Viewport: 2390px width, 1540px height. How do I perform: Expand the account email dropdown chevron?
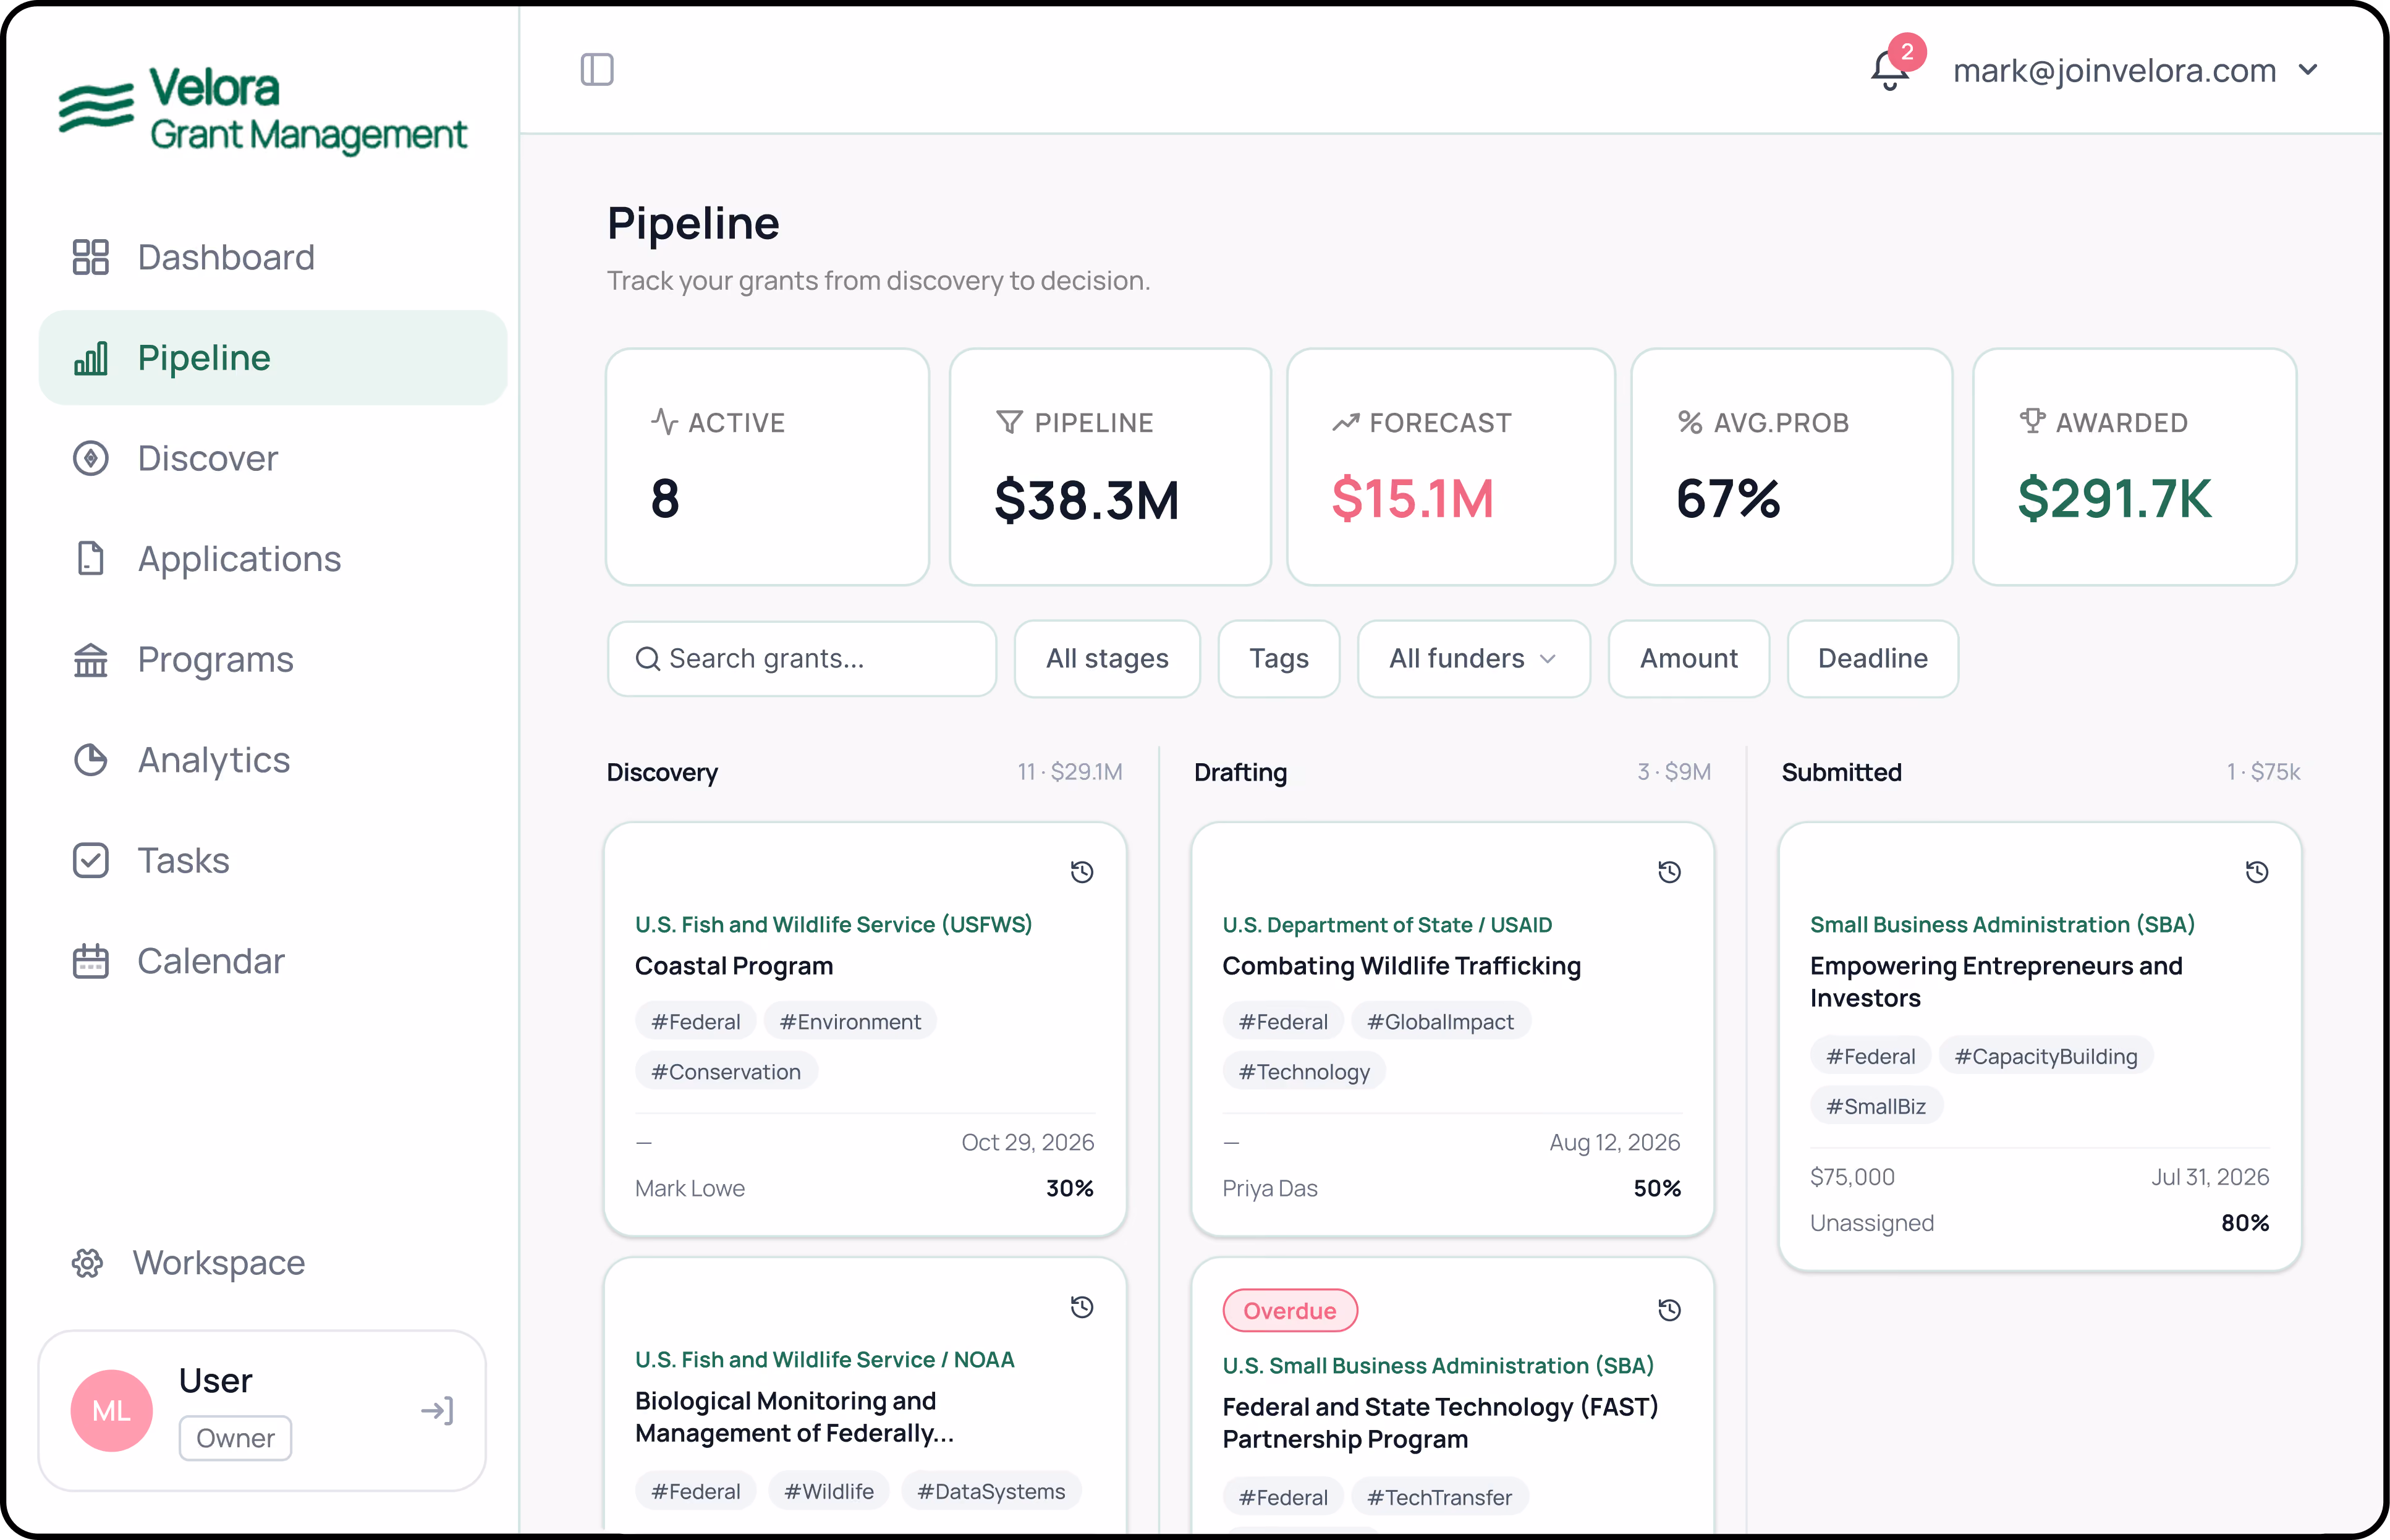tap(2308, 70)
